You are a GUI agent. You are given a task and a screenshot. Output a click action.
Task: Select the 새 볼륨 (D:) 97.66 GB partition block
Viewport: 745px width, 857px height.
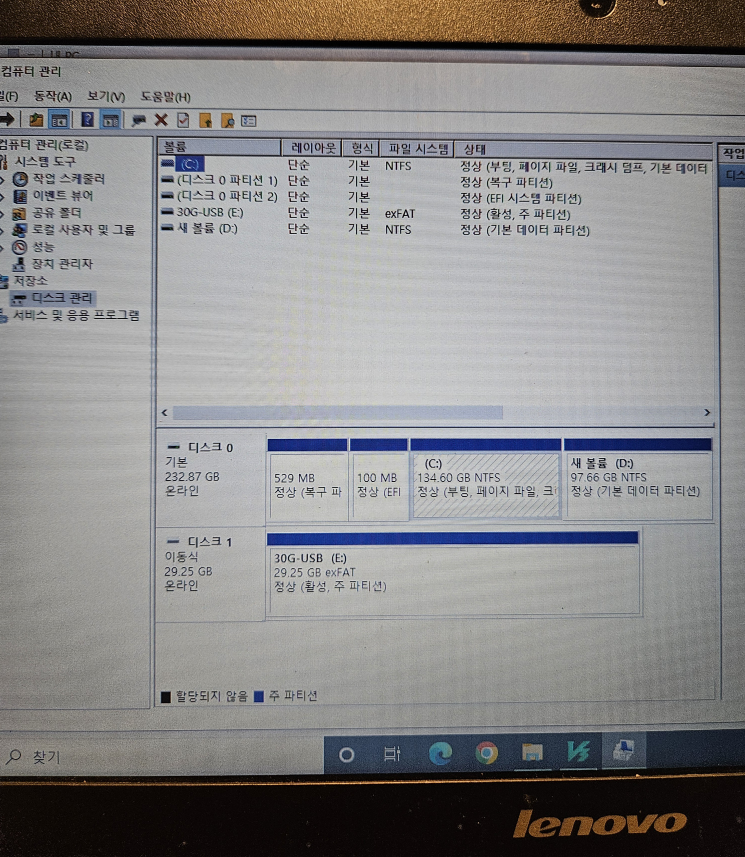(x=637, y=479)
